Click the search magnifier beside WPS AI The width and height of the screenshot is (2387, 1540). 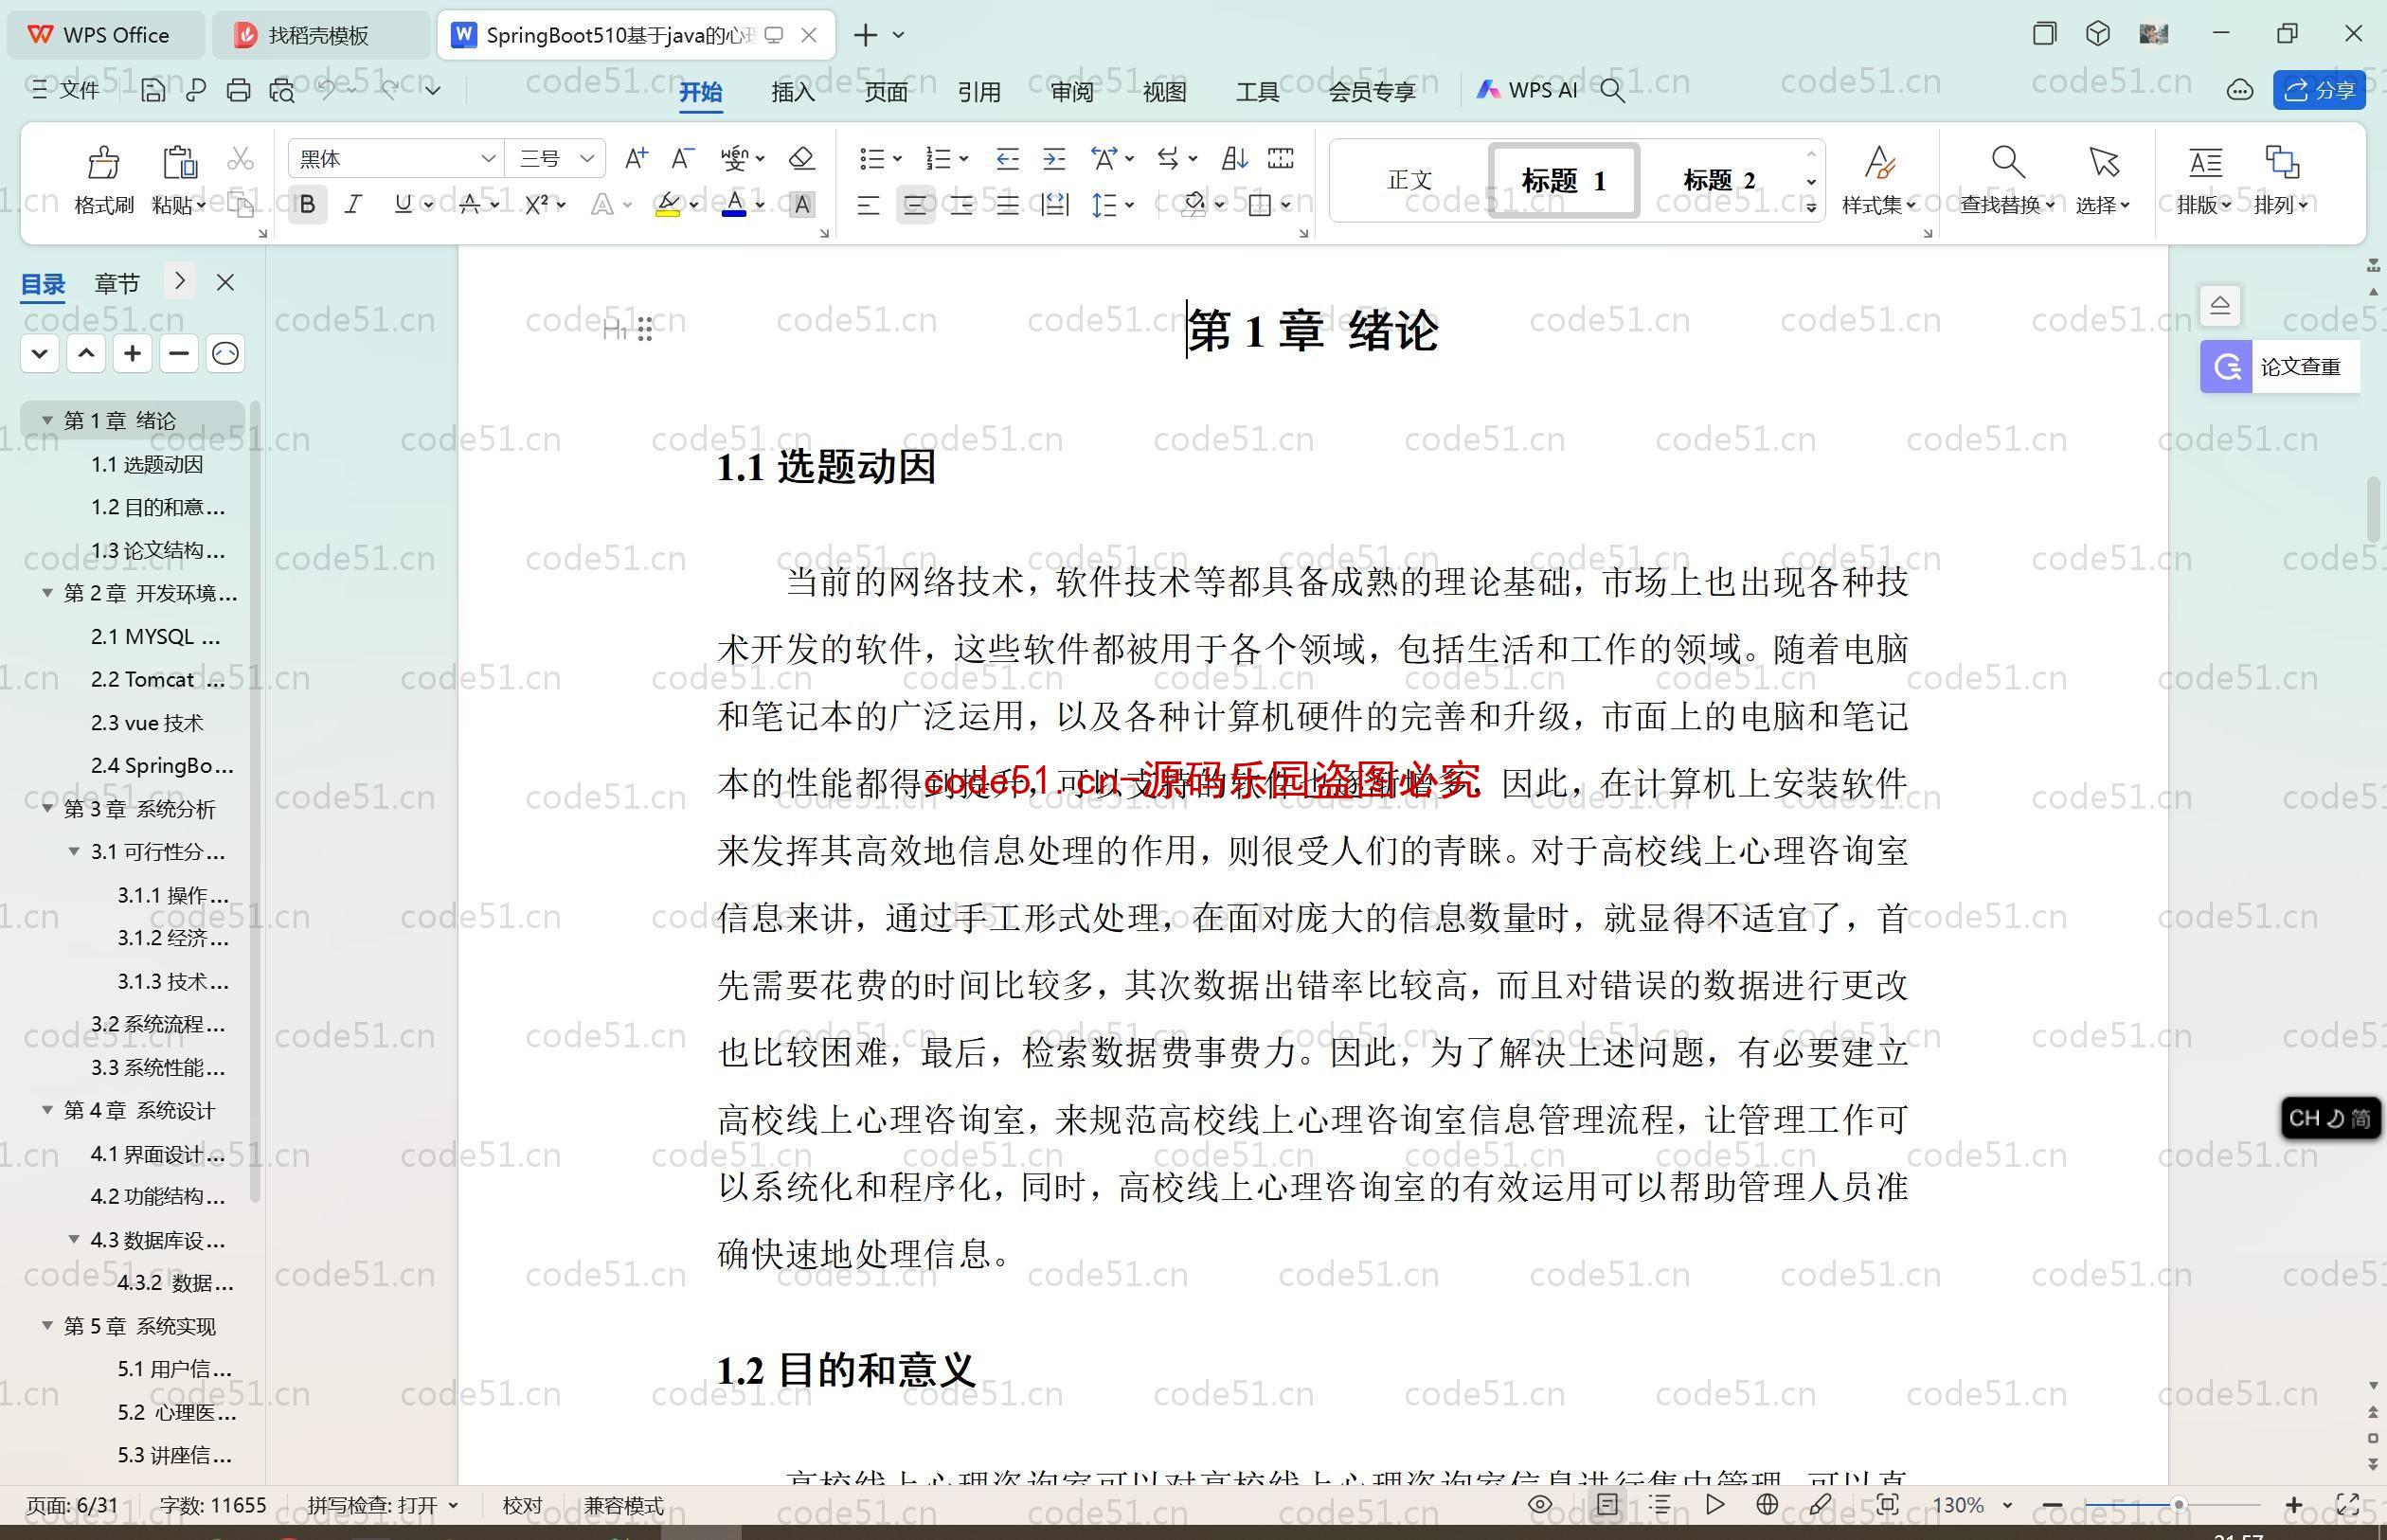tap(1612, 90)
